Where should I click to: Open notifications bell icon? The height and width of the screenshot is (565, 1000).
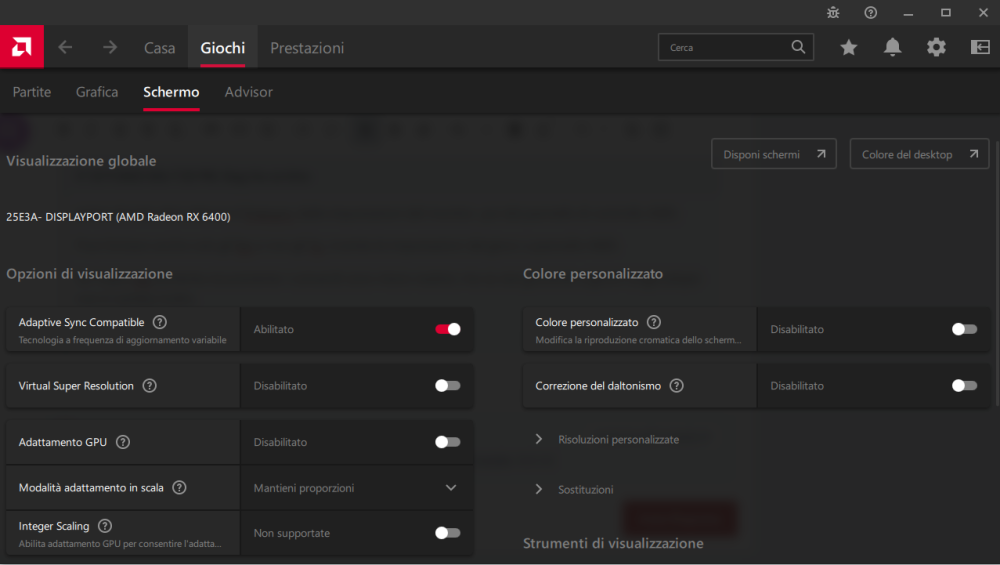coord(892,47)
